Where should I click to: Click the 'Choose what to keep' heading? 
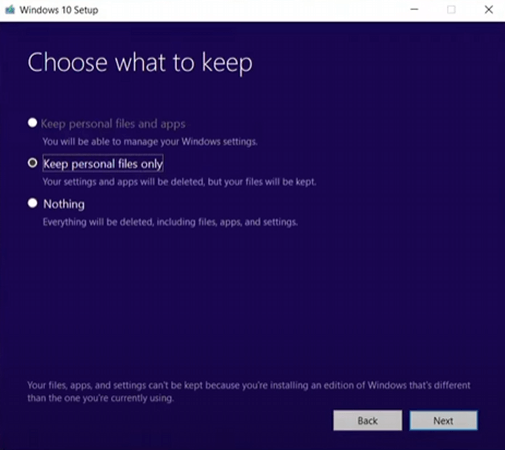tap(140, 63)
